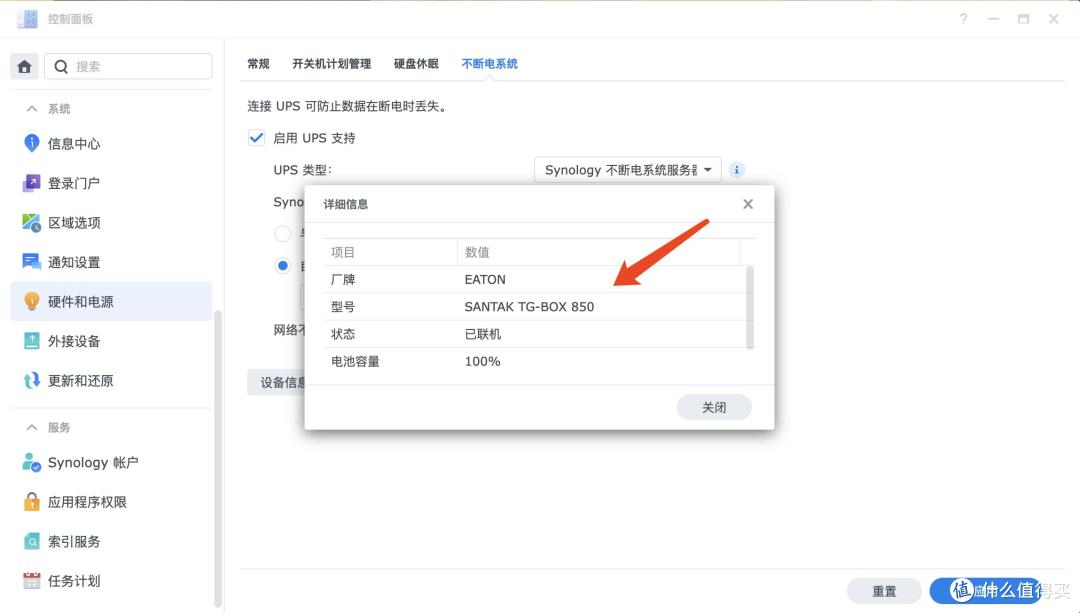The image size is (1080, 613).
Task: Collapse the 系统 section
Action: click(x=31, y=109)
